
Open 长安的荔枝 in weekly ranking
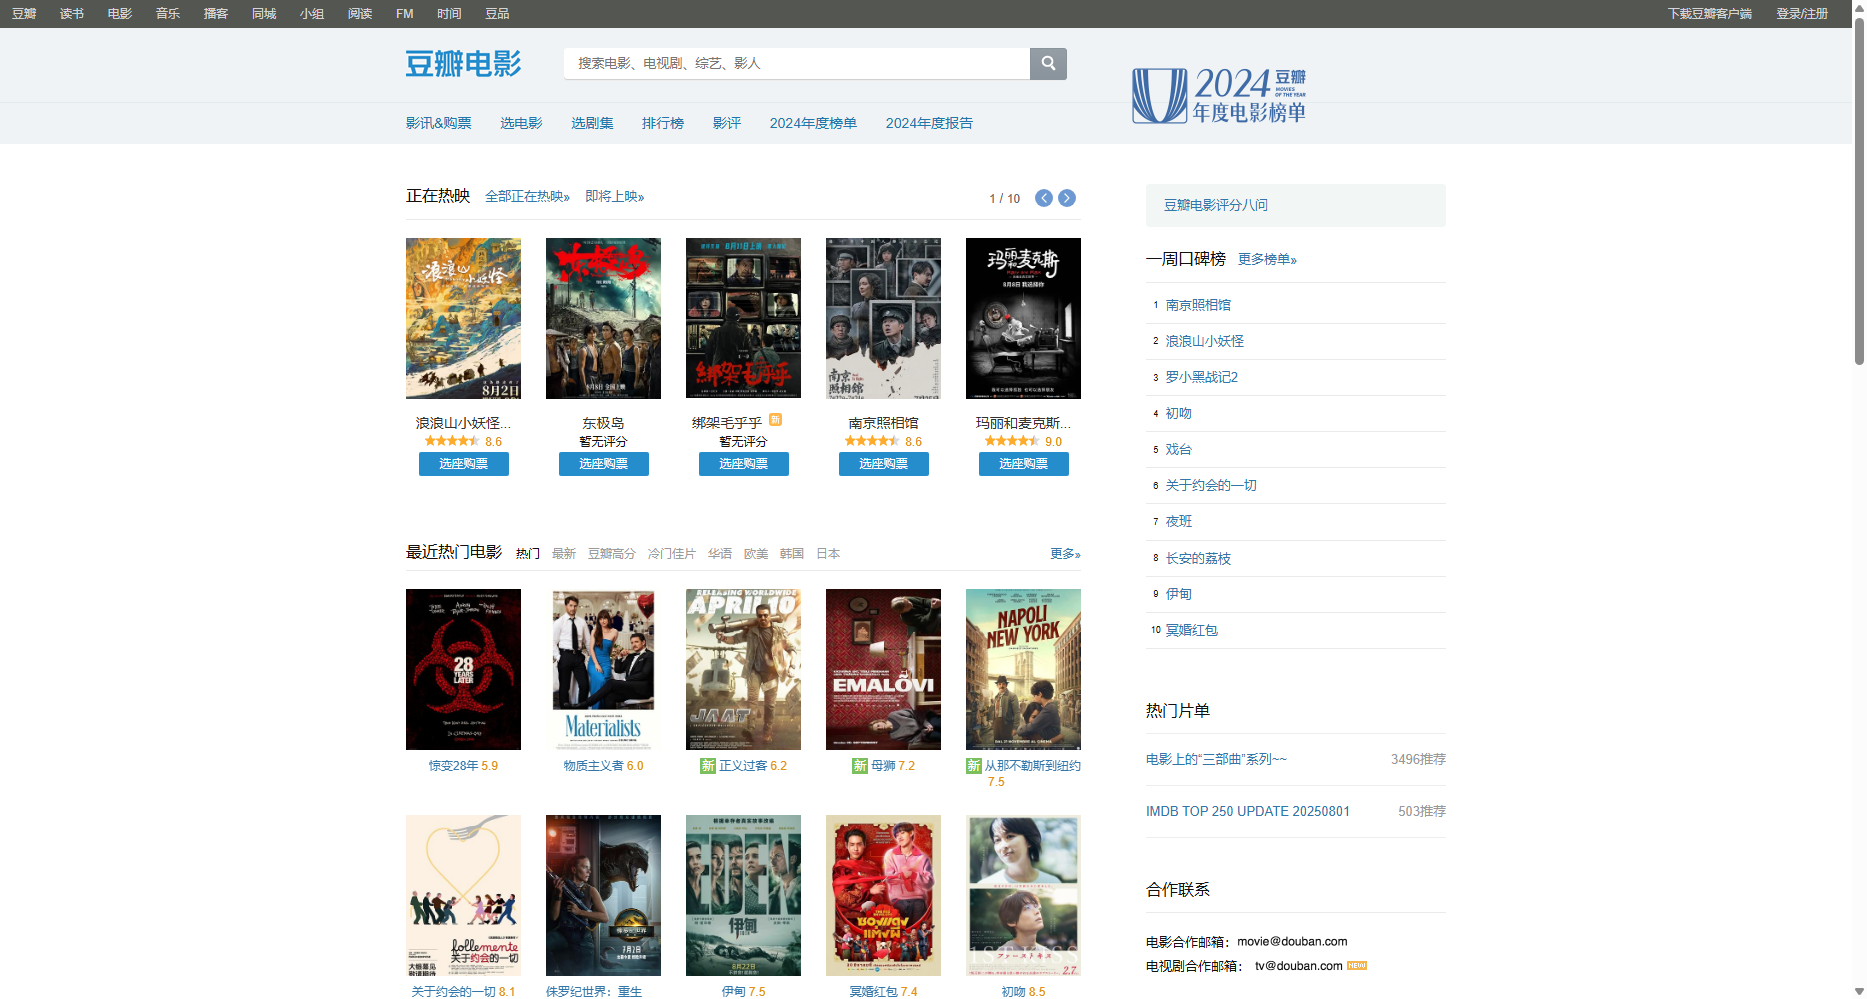click(x=1198, y=558)
